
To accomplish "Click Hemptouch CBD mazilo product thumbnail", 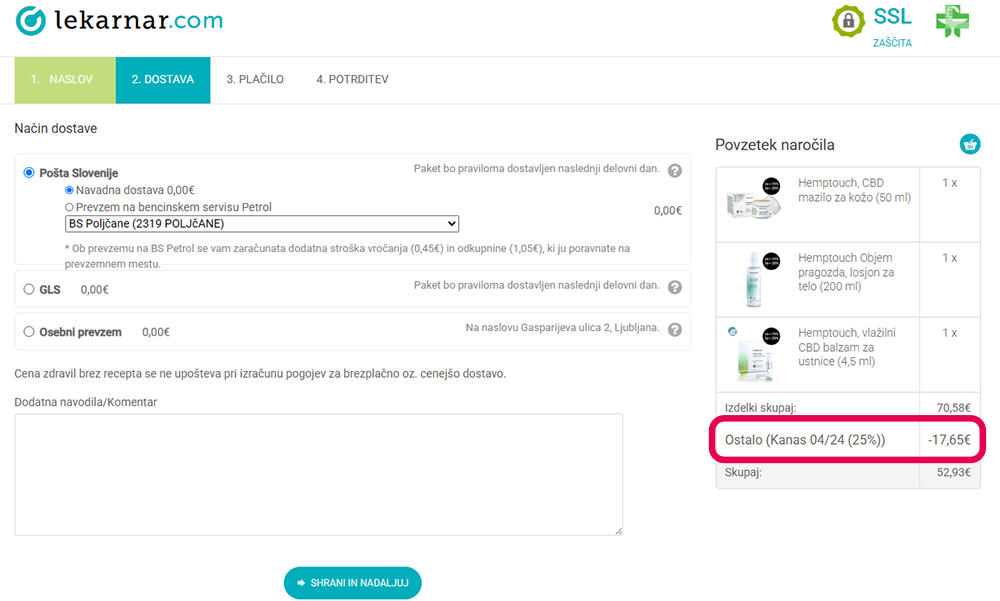I will pyautogui.click(x=754, y=200).
